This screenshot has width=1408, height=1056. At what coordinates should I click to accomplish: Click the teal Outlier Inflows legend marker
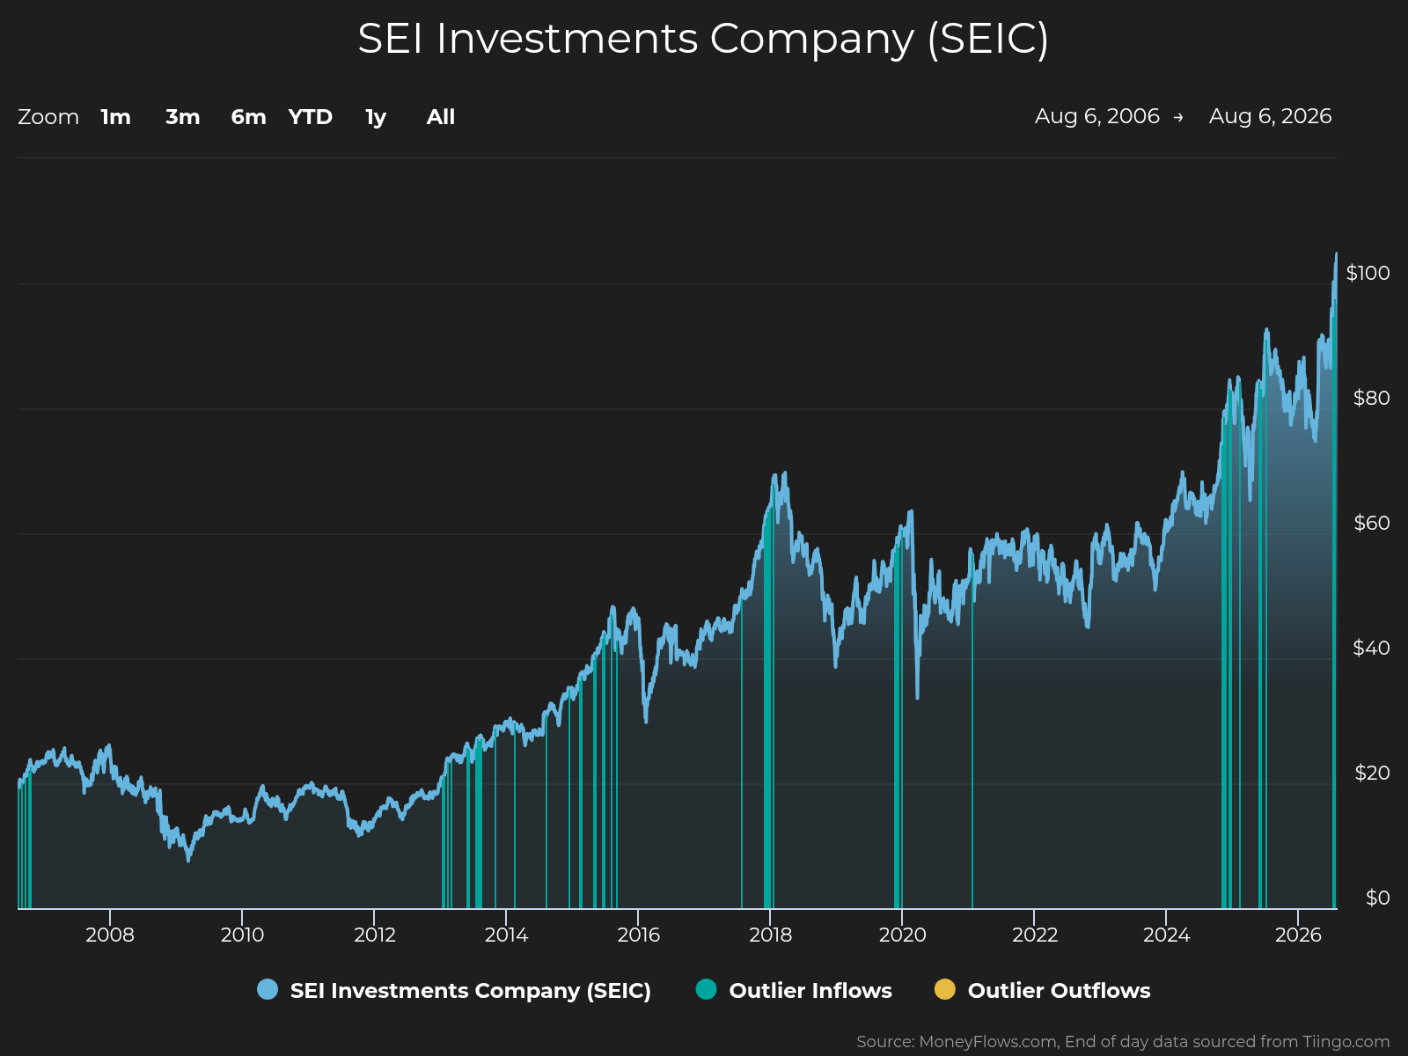pos(706,989)
